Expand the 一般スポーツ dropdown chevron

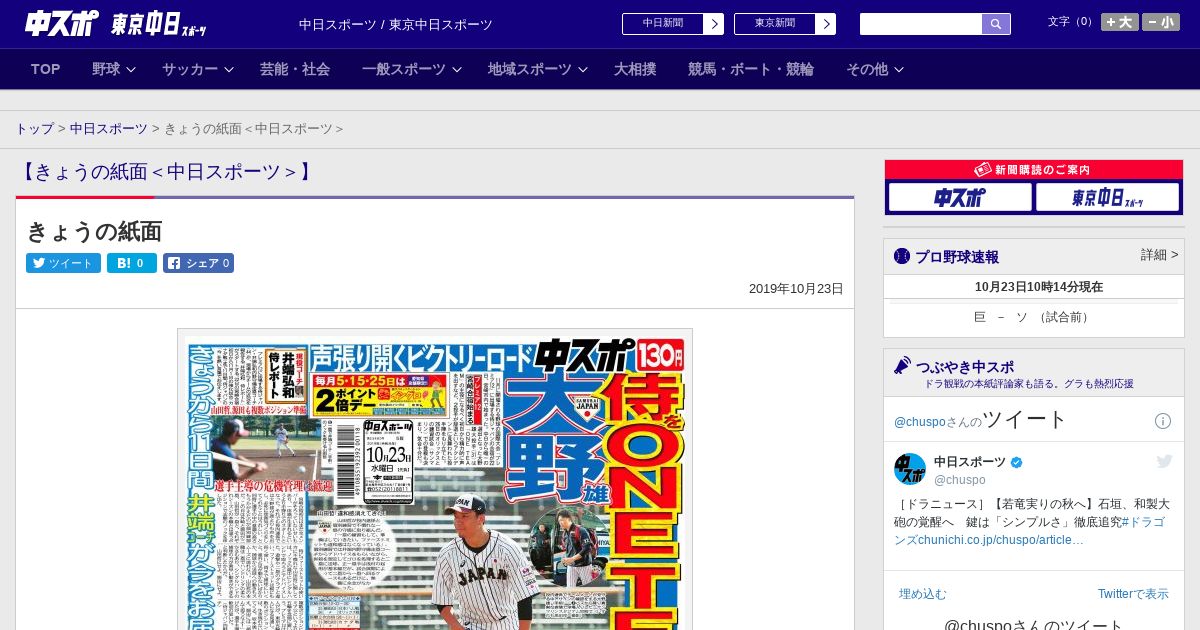pos(457,69)
